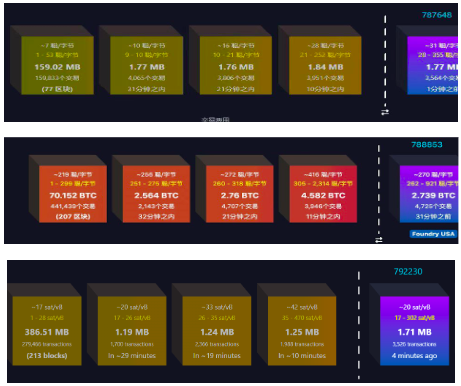Select the 4.582 BTC pending block

point(323,194)
